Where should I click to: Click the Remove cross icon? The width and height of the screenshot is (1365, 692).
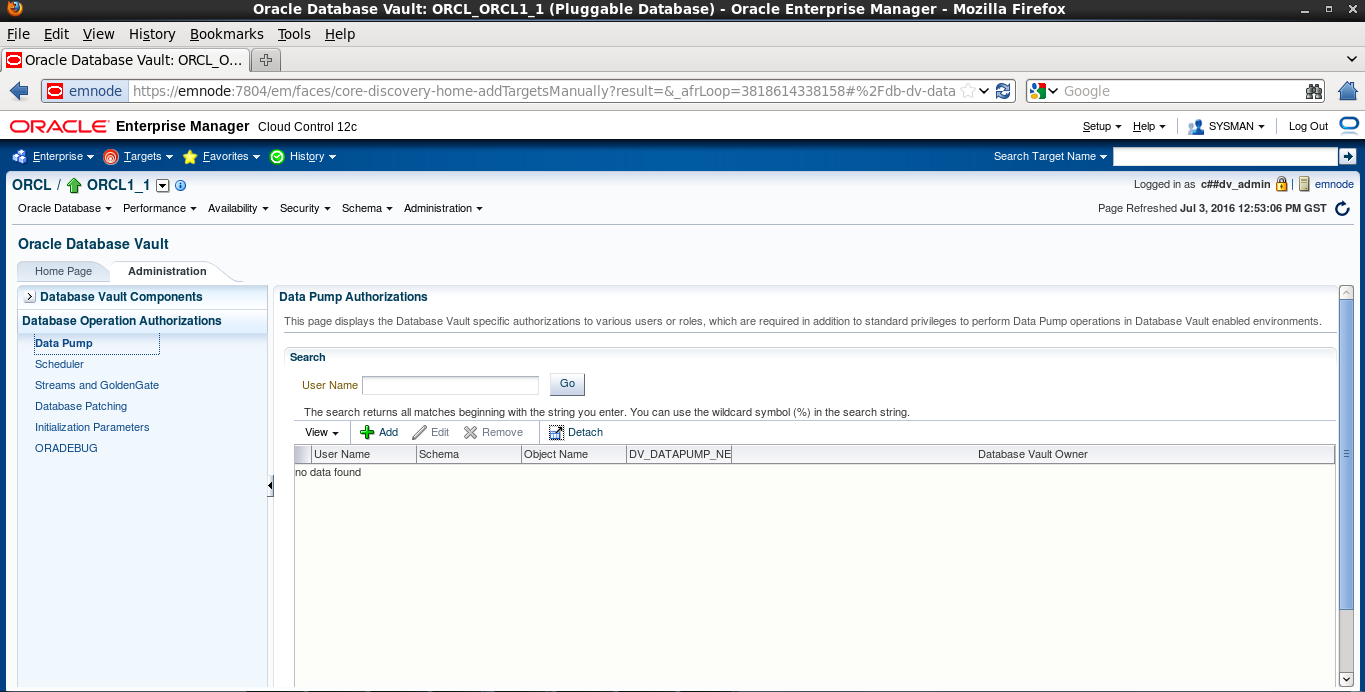[470, 432]
